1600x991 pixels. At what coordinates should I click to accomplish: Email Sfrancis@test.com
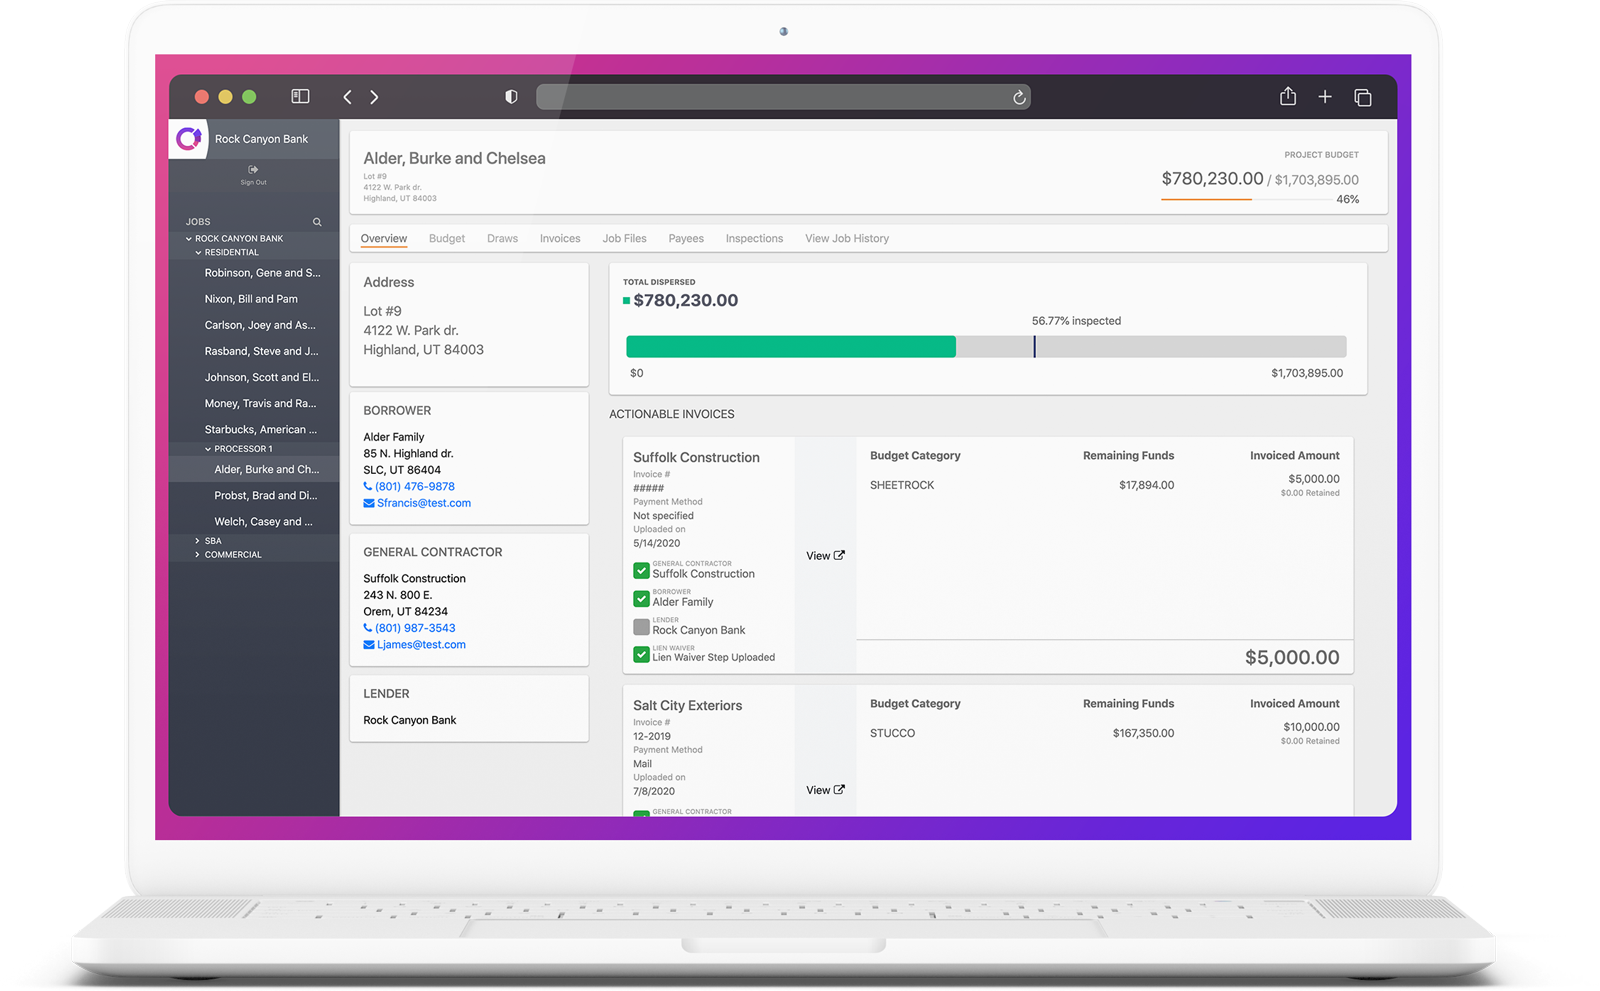424,503
